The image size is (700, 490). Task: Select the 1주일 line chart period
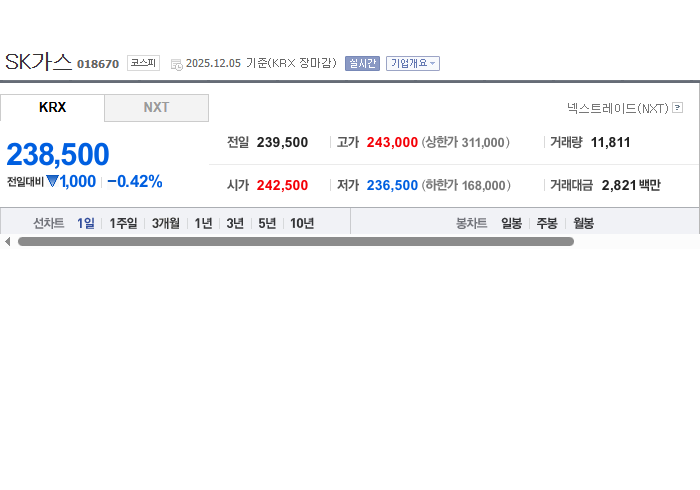[x=123, y=223]
